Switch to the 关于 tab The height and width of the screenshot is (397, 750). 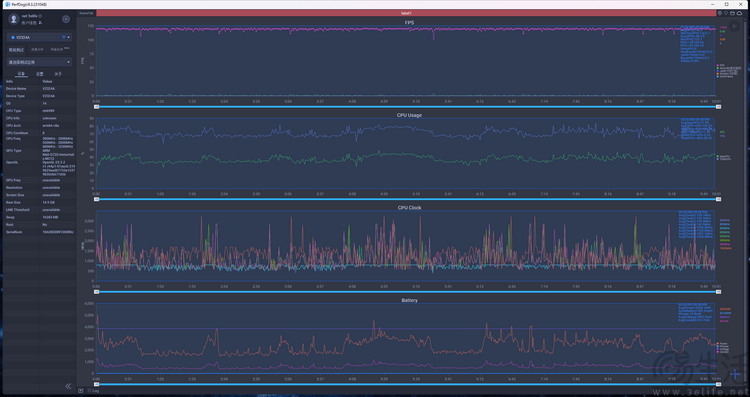click(x=58, y=74)
